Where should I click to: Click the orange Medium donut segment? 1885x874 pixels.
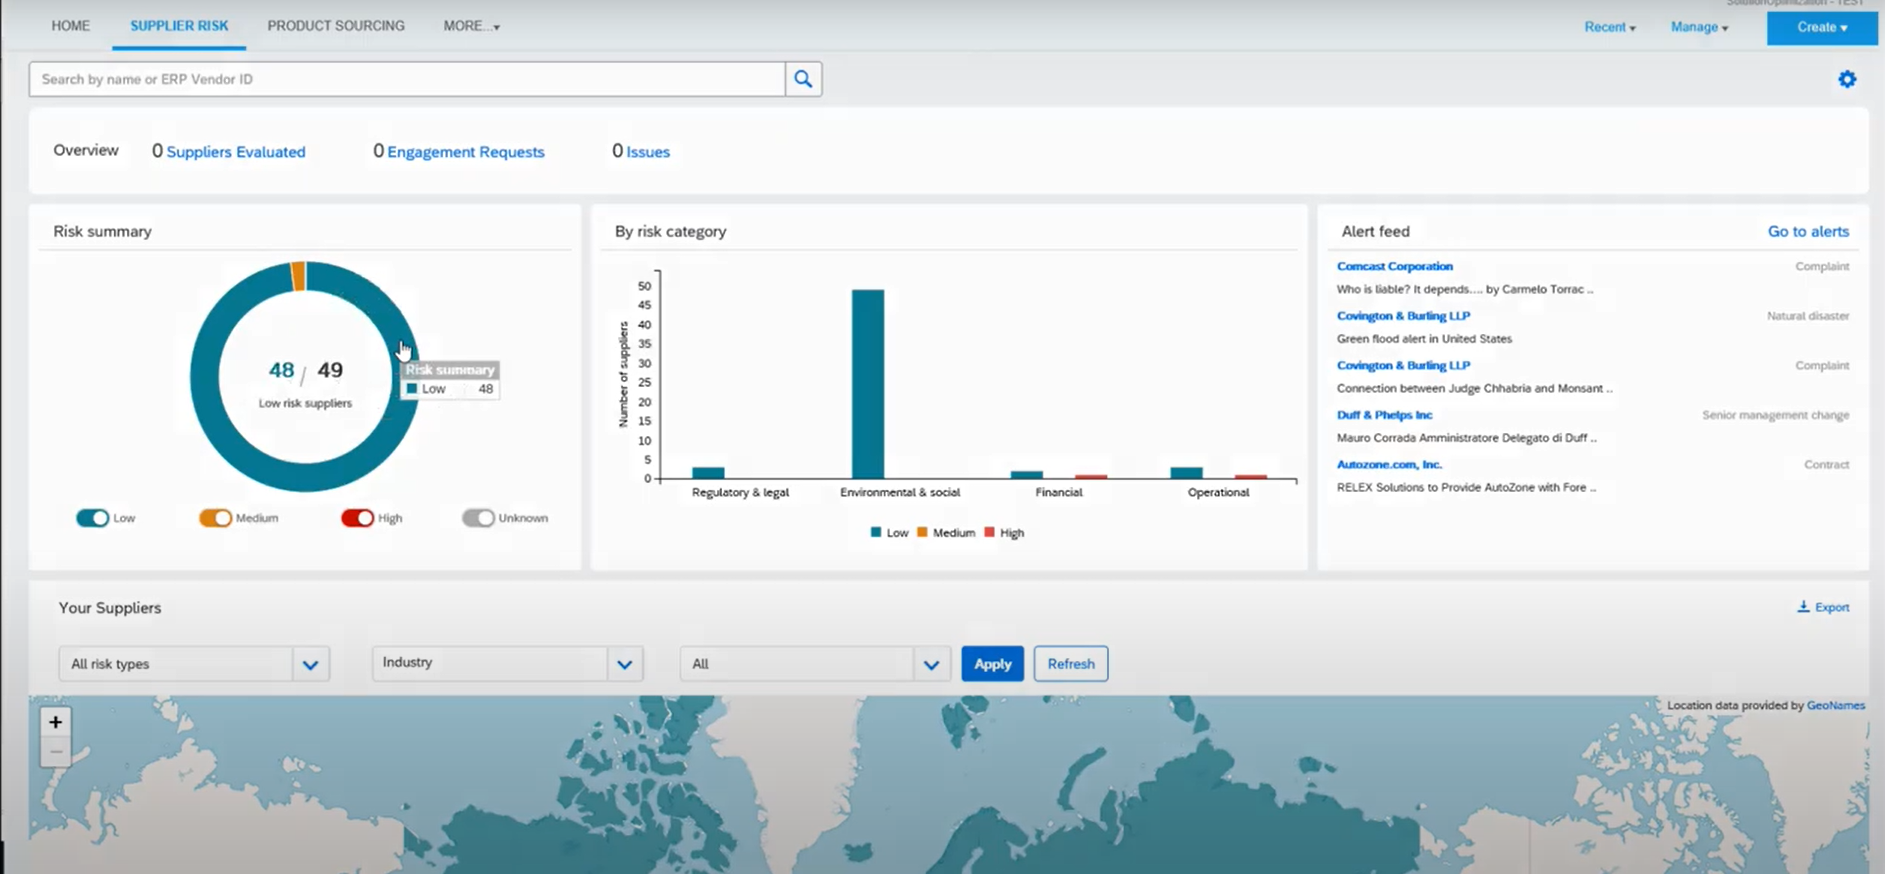(298, 276)
